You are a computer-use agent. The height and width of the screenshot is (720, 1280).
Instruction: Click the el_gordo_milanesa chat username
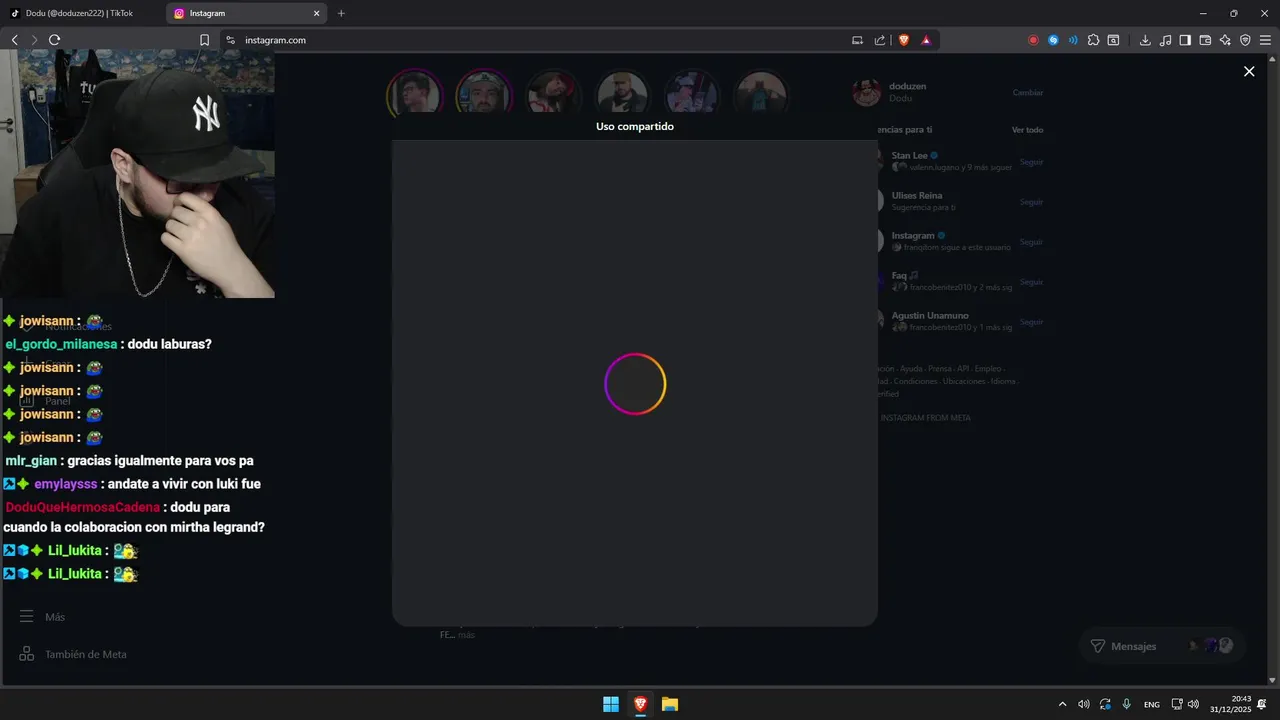click(61, 344)
